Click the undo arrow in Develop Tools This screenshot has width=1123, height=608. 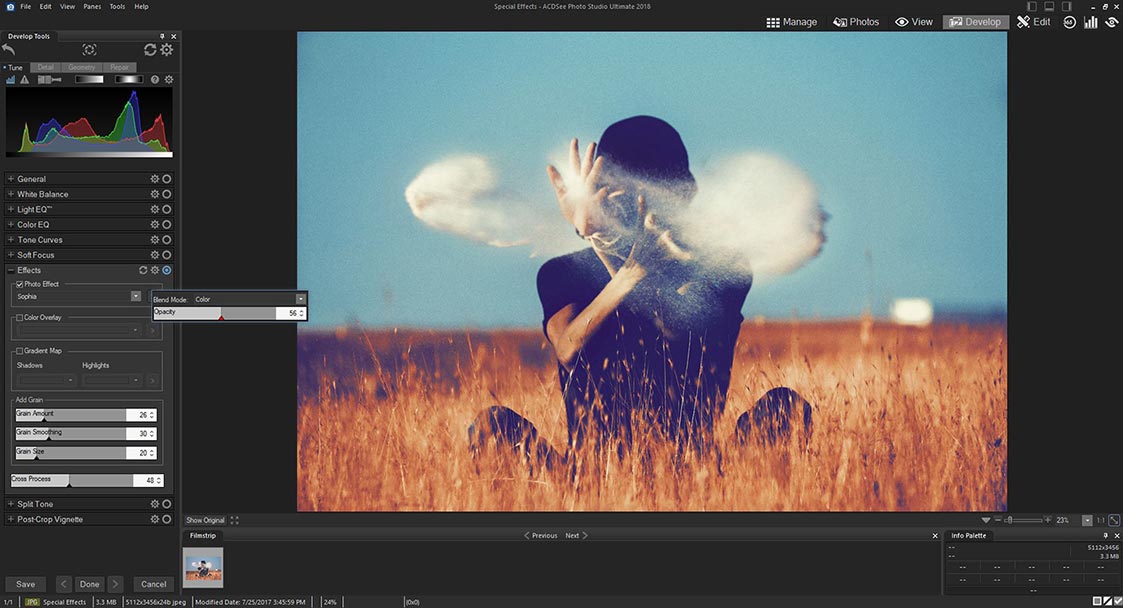click(x=9, y=49)
